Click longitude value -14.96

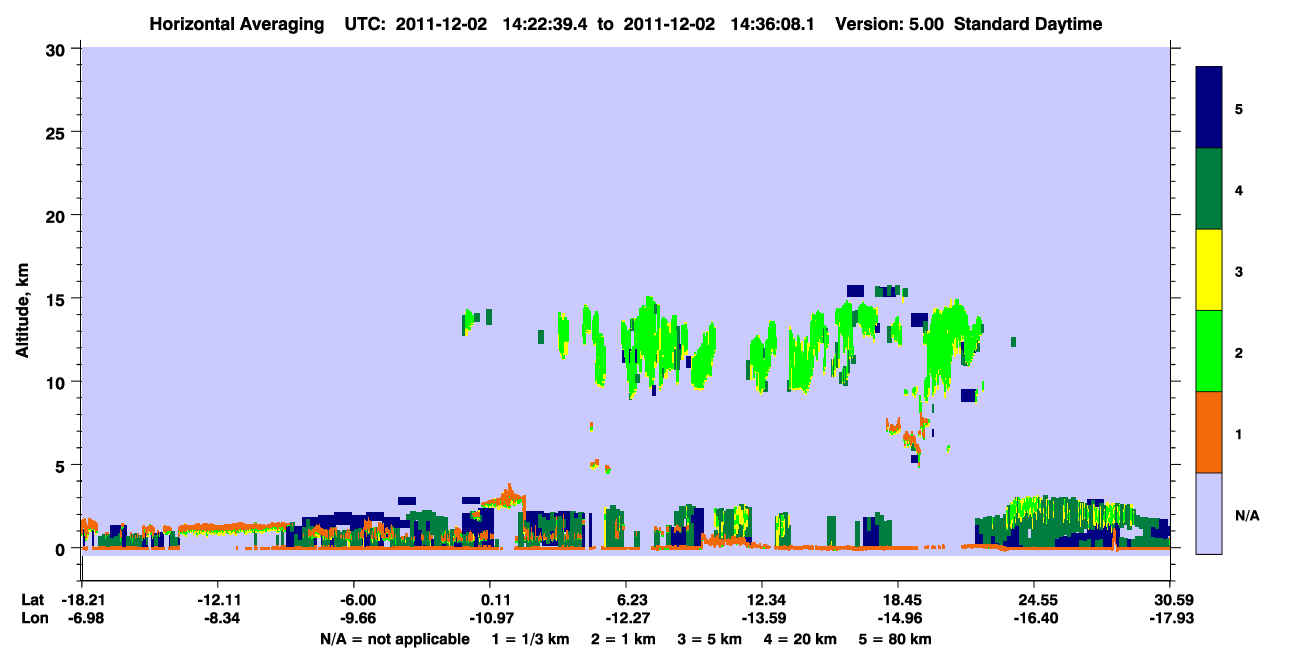(898, 619)
